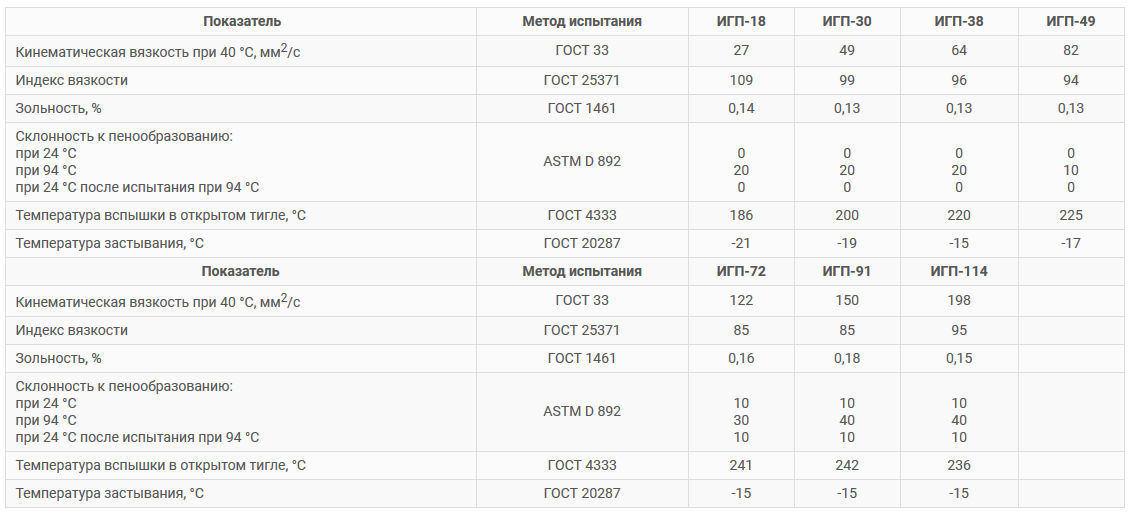
Task: Select the ИГП-30 column header
Action: coord(847,22)
